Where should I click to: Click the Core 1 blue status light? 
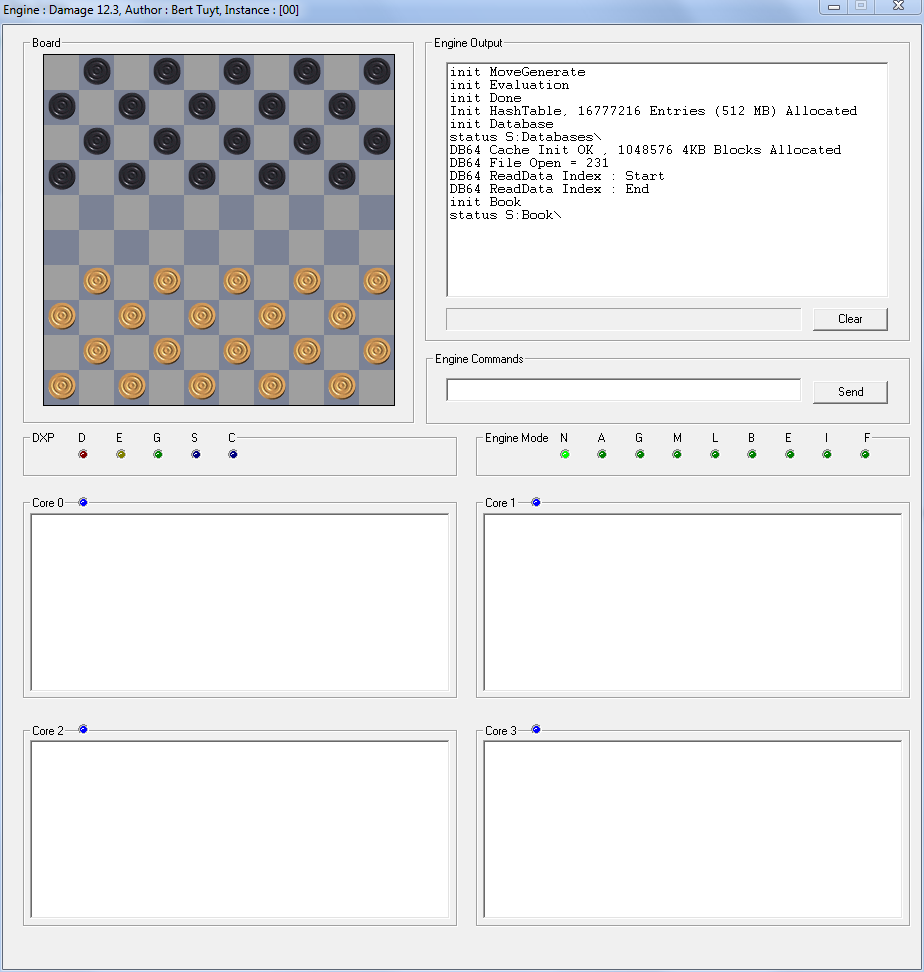536,502
